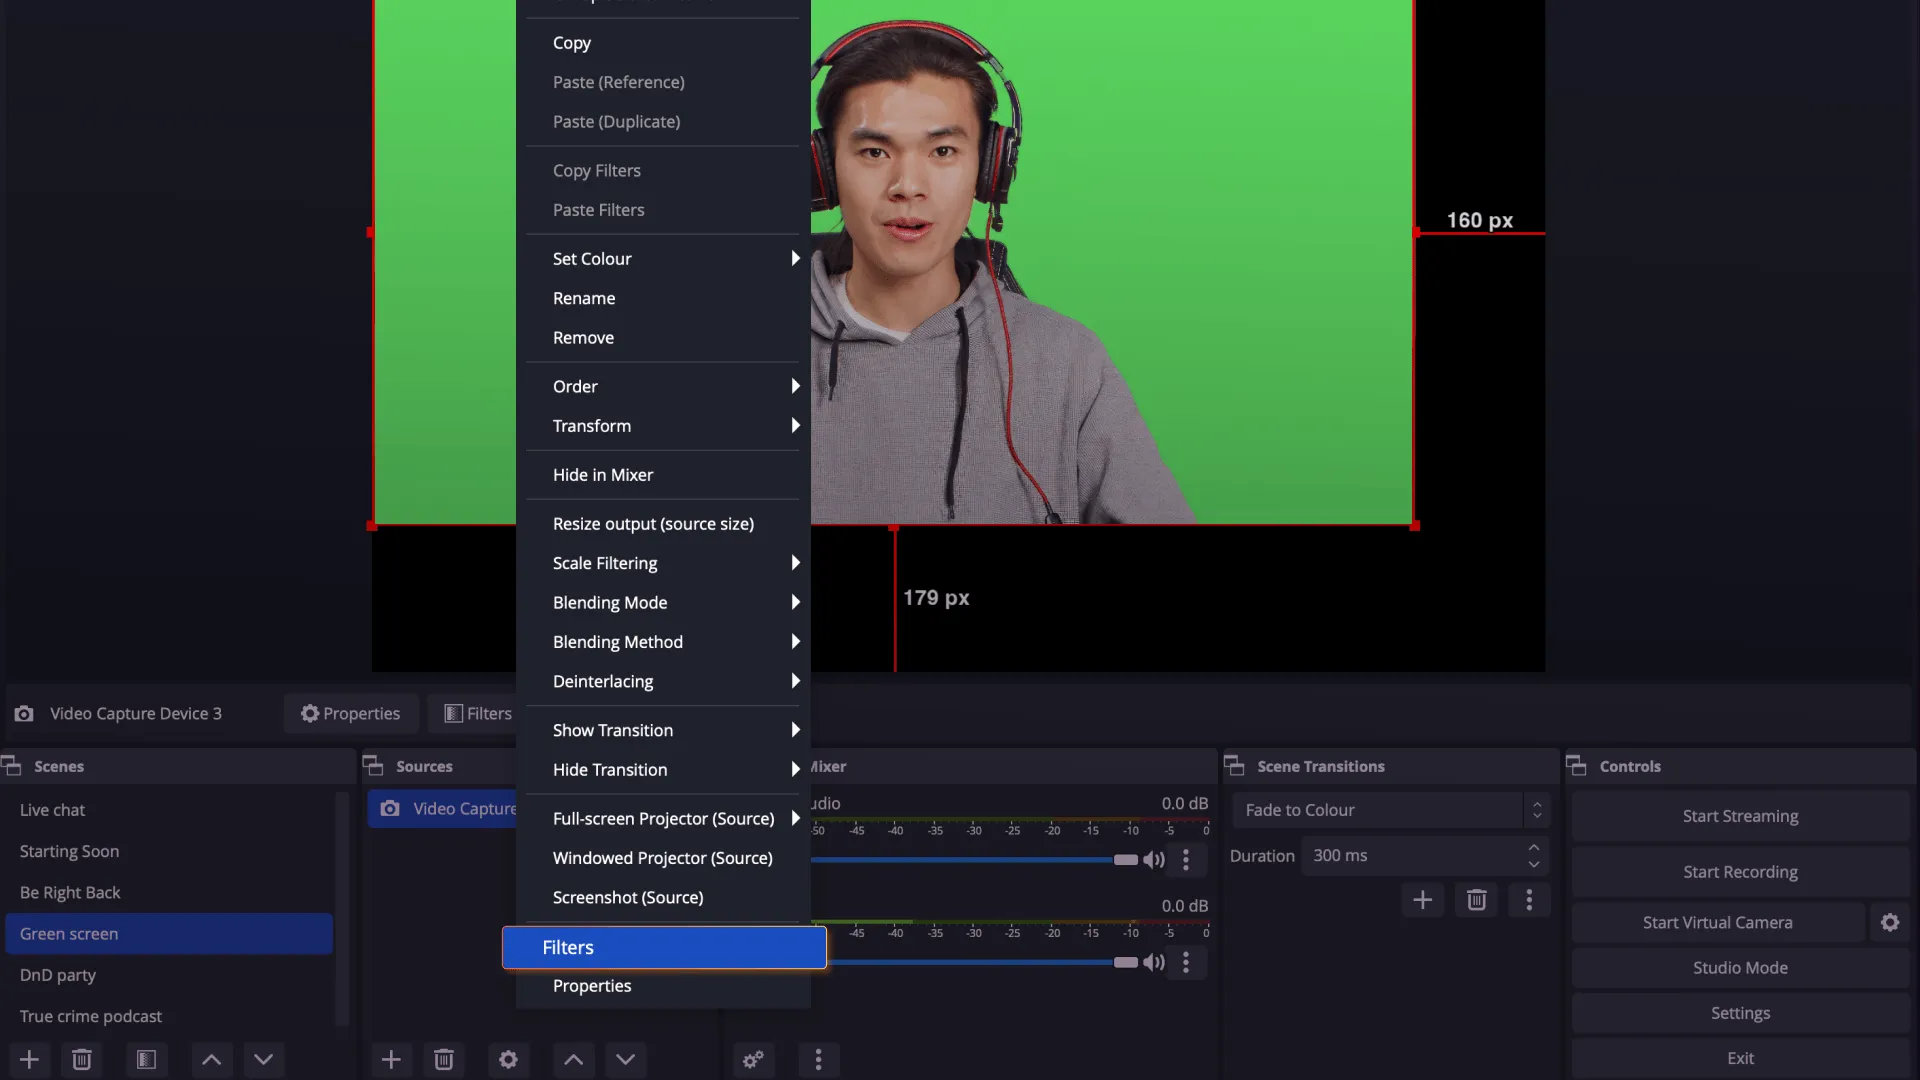Choose Hide in Mixer menu entry

(x=664, y=475)
